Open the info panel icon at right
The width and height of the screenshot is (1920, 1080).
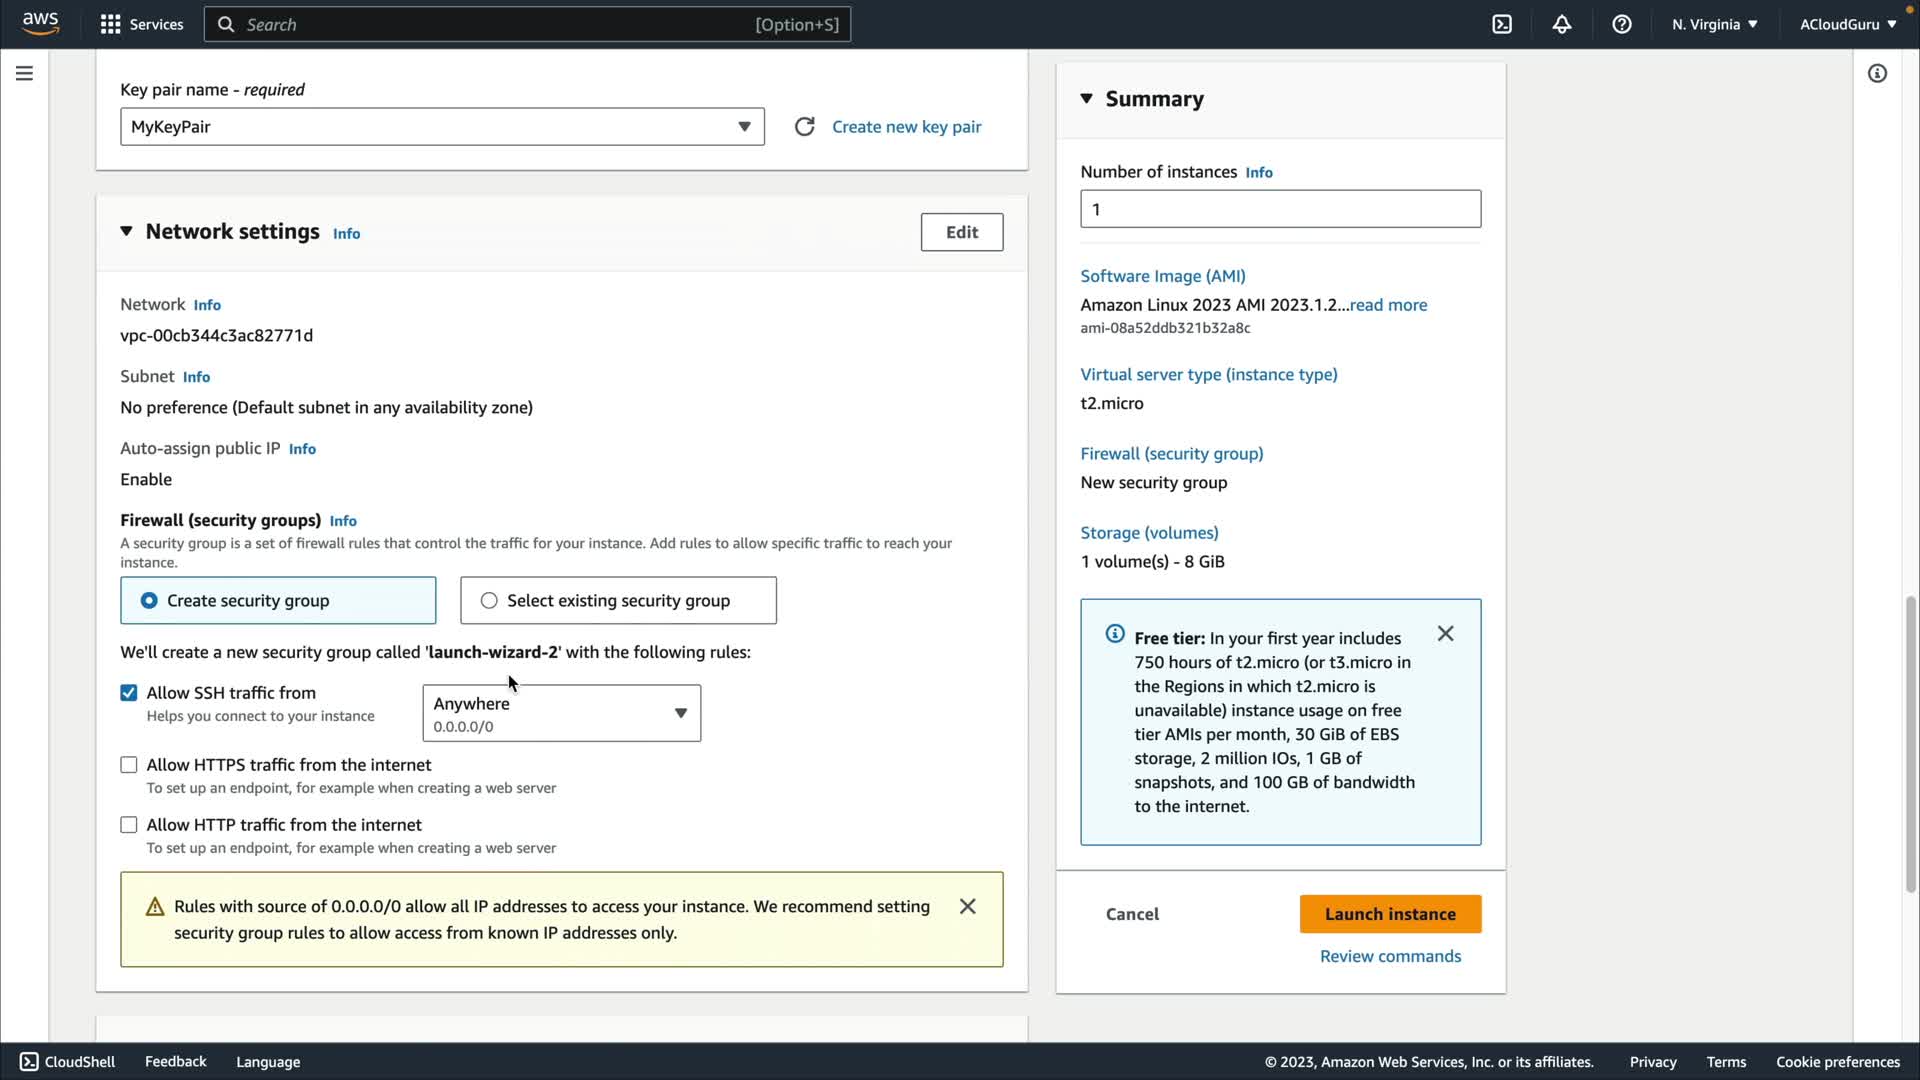tap(1877, 73)
